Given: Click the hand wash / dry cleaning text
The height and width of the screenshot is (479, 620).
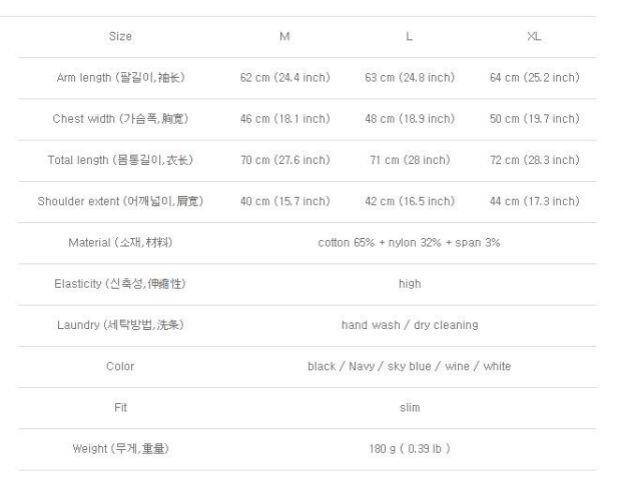Looking at the screenshot, I should [x=409, y=325].
